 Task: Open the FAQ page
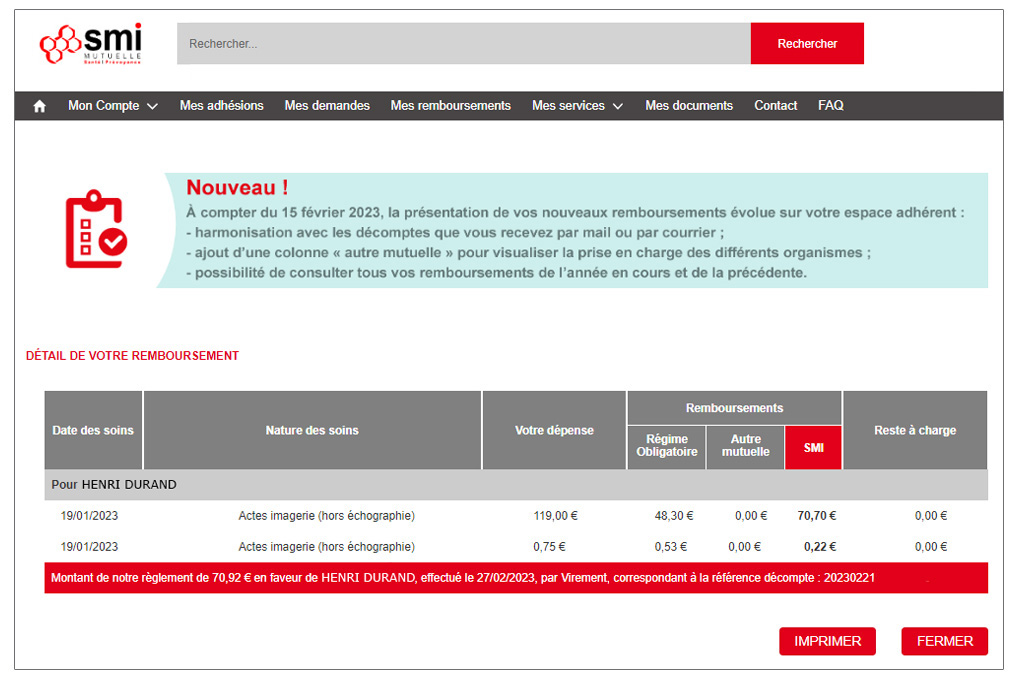pyautogui.click(x=830, y=106)
